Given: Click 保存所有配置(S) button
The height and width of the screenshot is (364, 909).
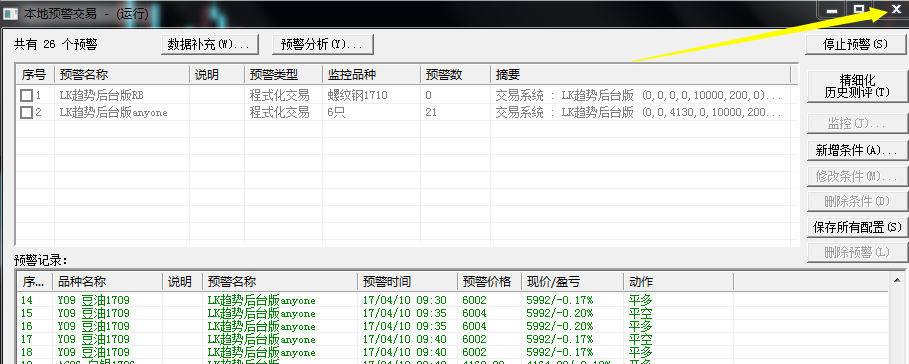Looking at the screenshot, I should click(x=857, y=227).
